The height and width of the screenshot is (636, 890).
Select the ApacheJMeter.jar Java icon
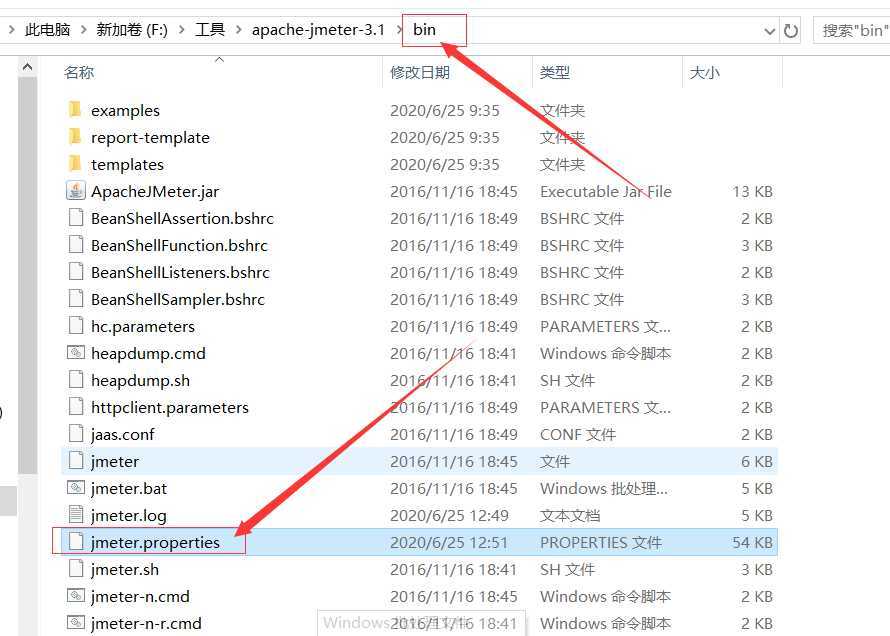click(75, 191)
